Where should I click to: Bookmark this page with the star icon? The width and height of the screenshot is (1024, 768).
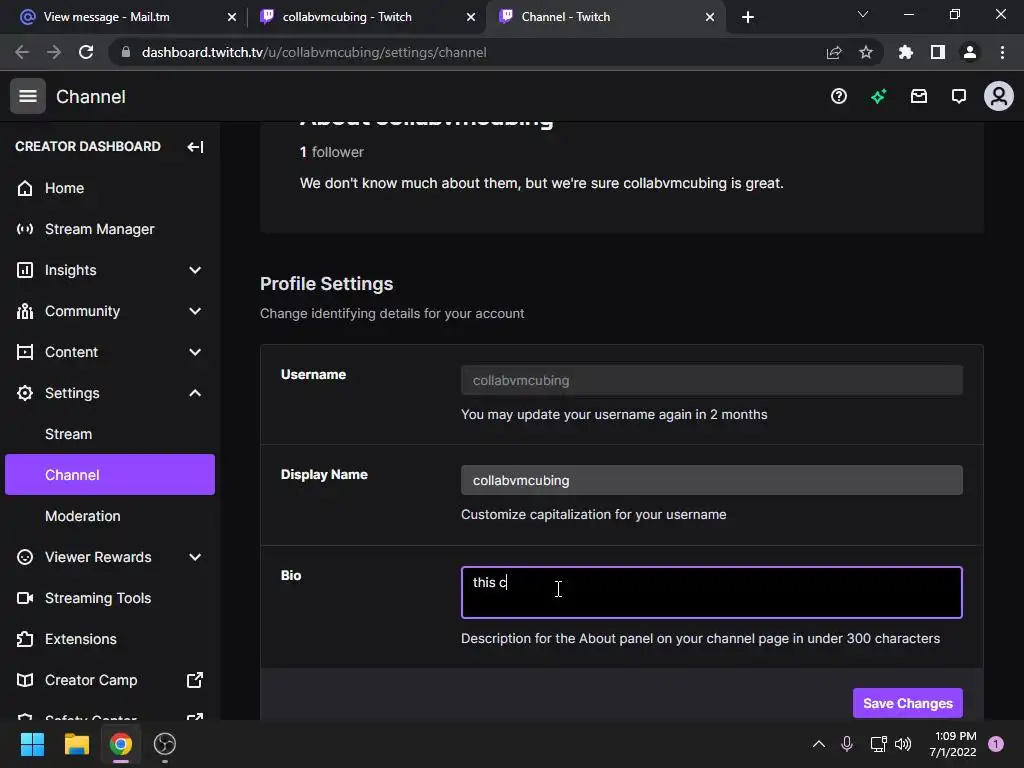865,52
